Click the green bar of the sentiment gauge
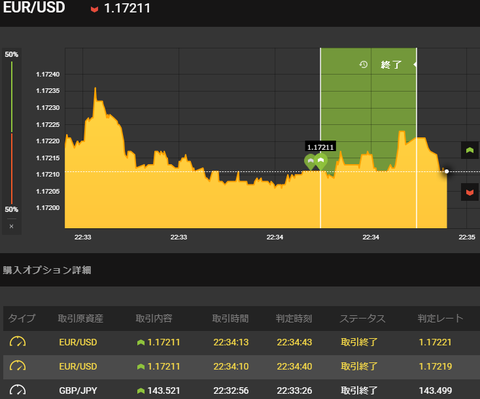Screen dimensions: 480x399 coord(12,97)
